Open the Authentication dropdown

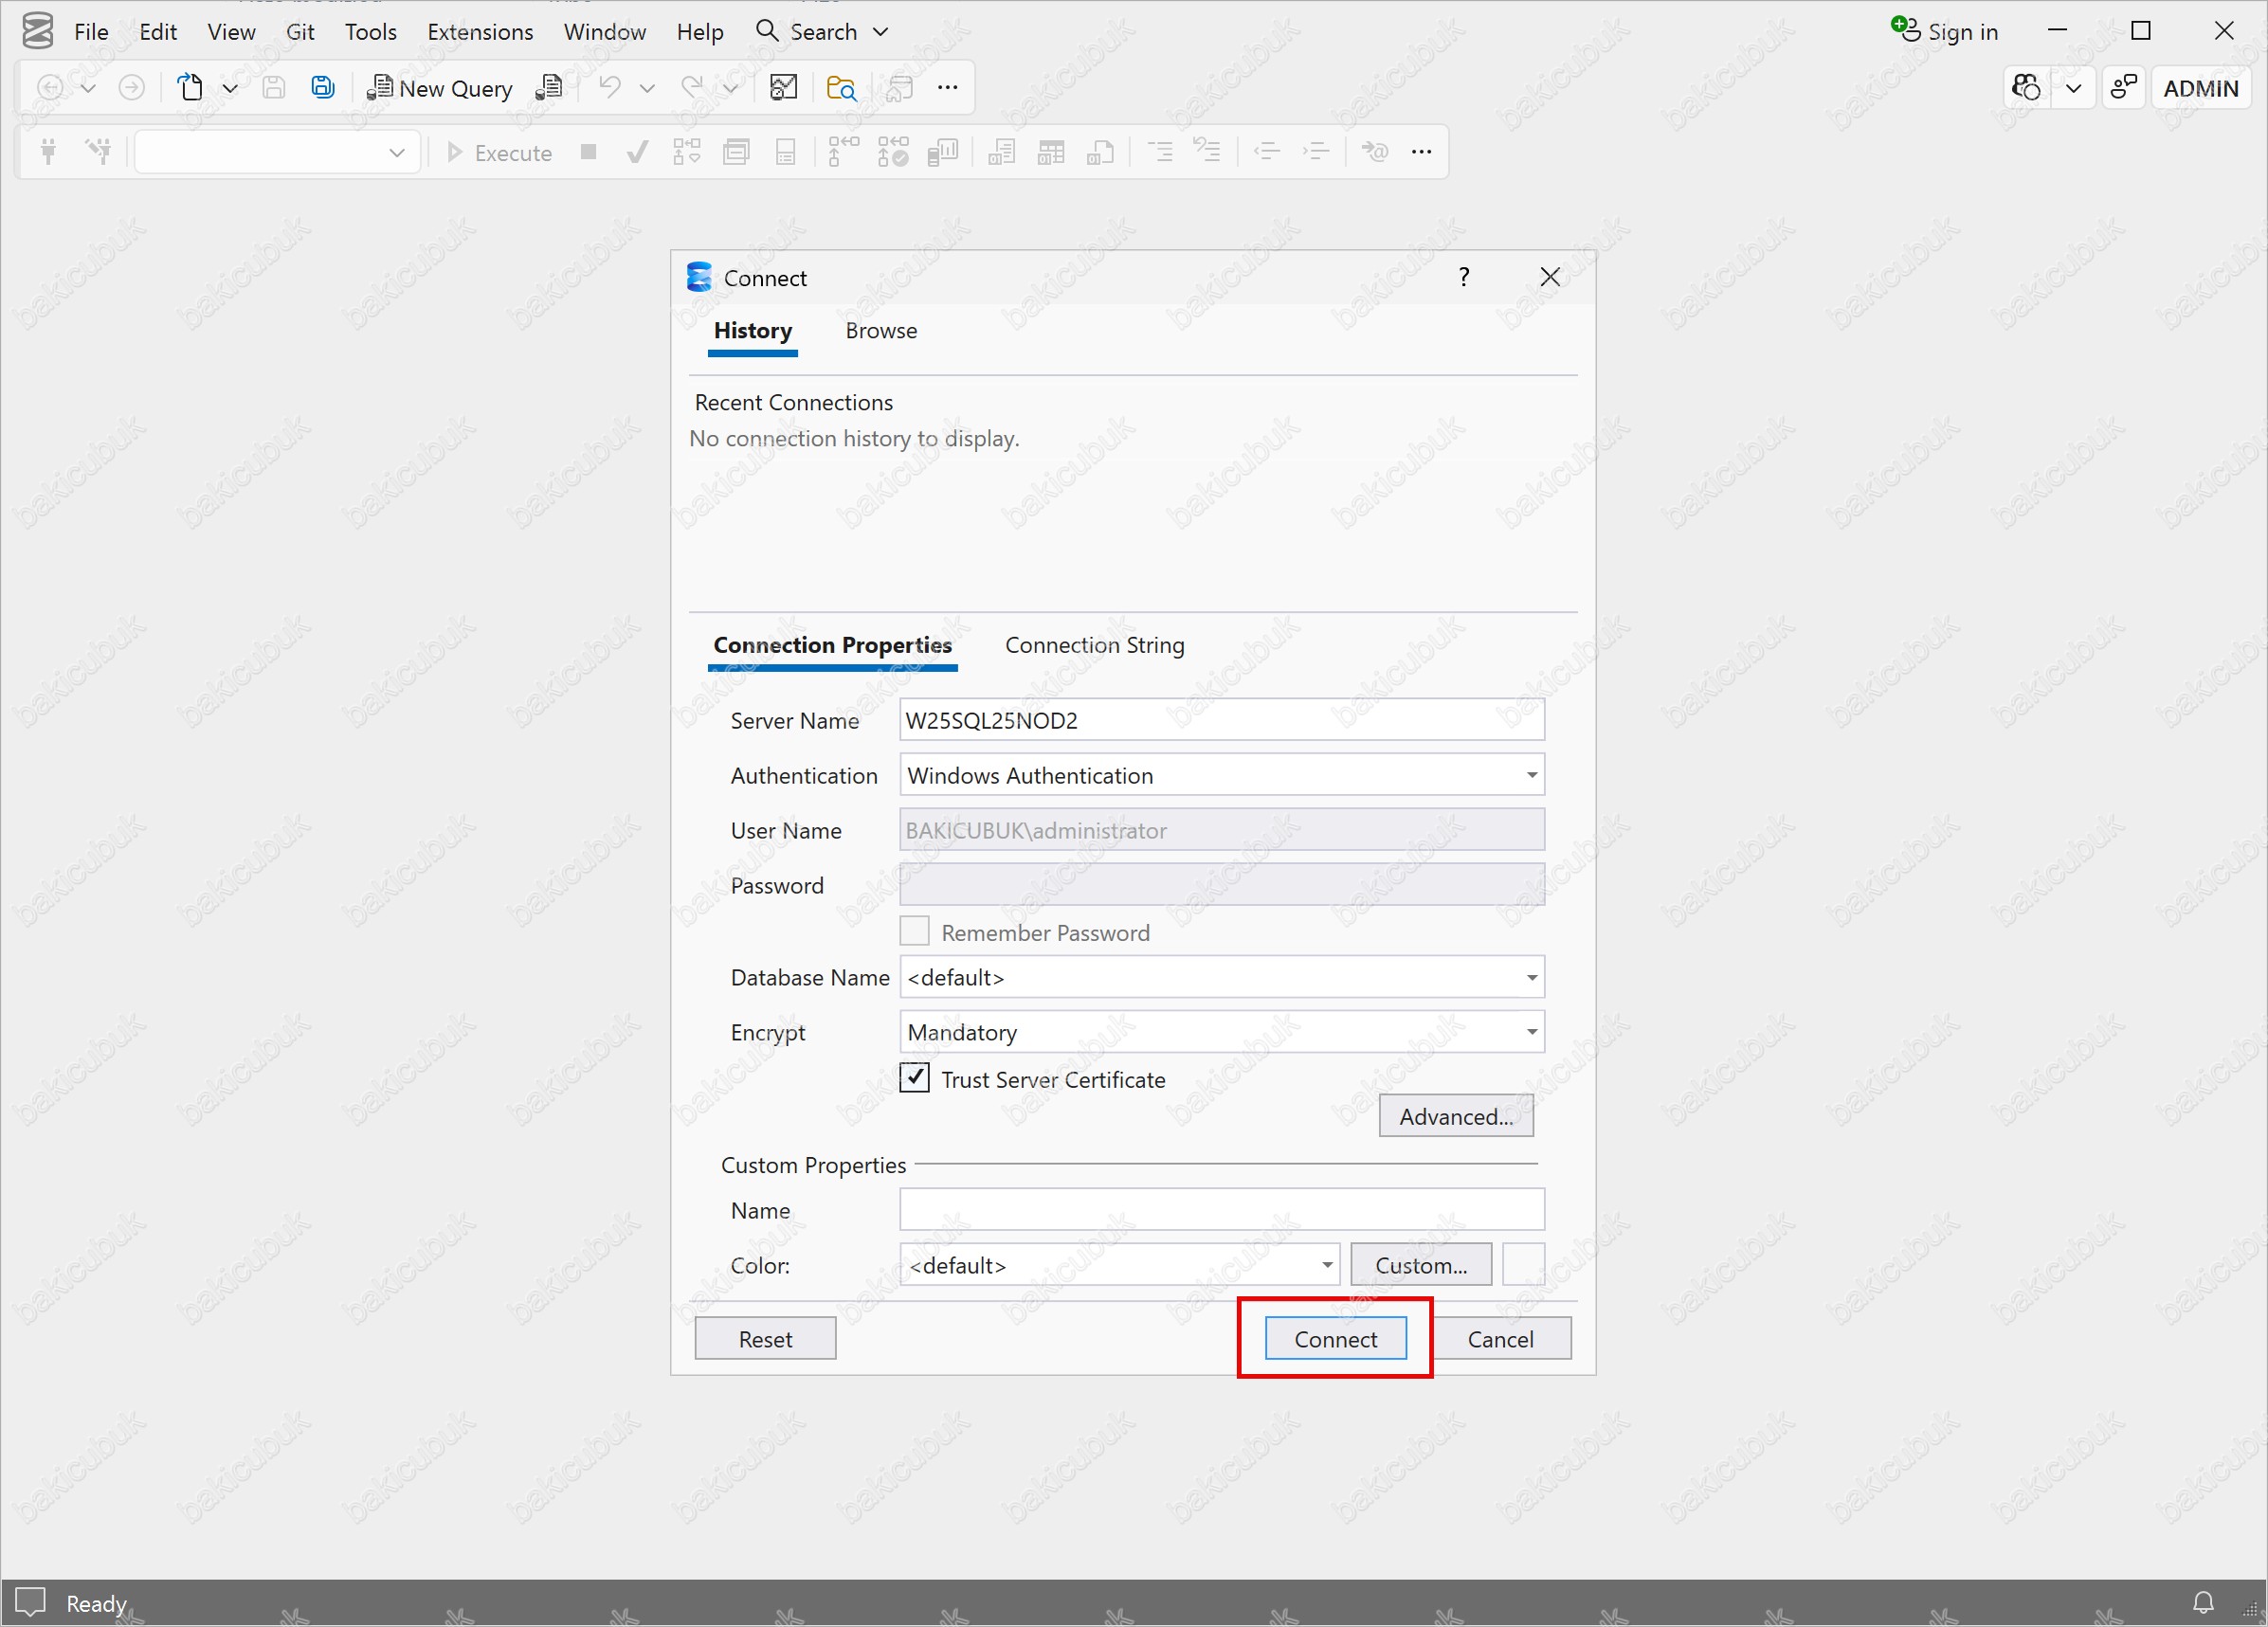click(x=1531, y=775)
